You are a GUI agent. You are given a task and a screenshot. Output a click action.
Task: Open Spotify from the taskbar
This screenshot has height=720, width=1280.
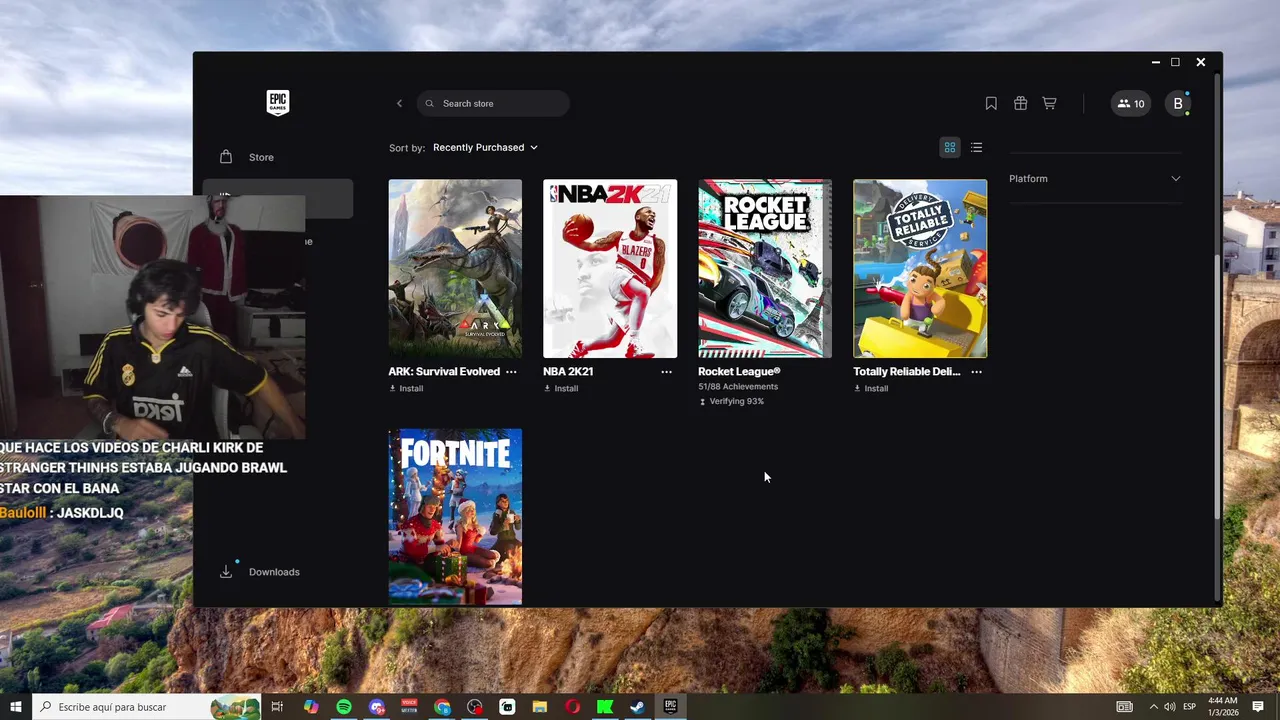tap(344, 707)
